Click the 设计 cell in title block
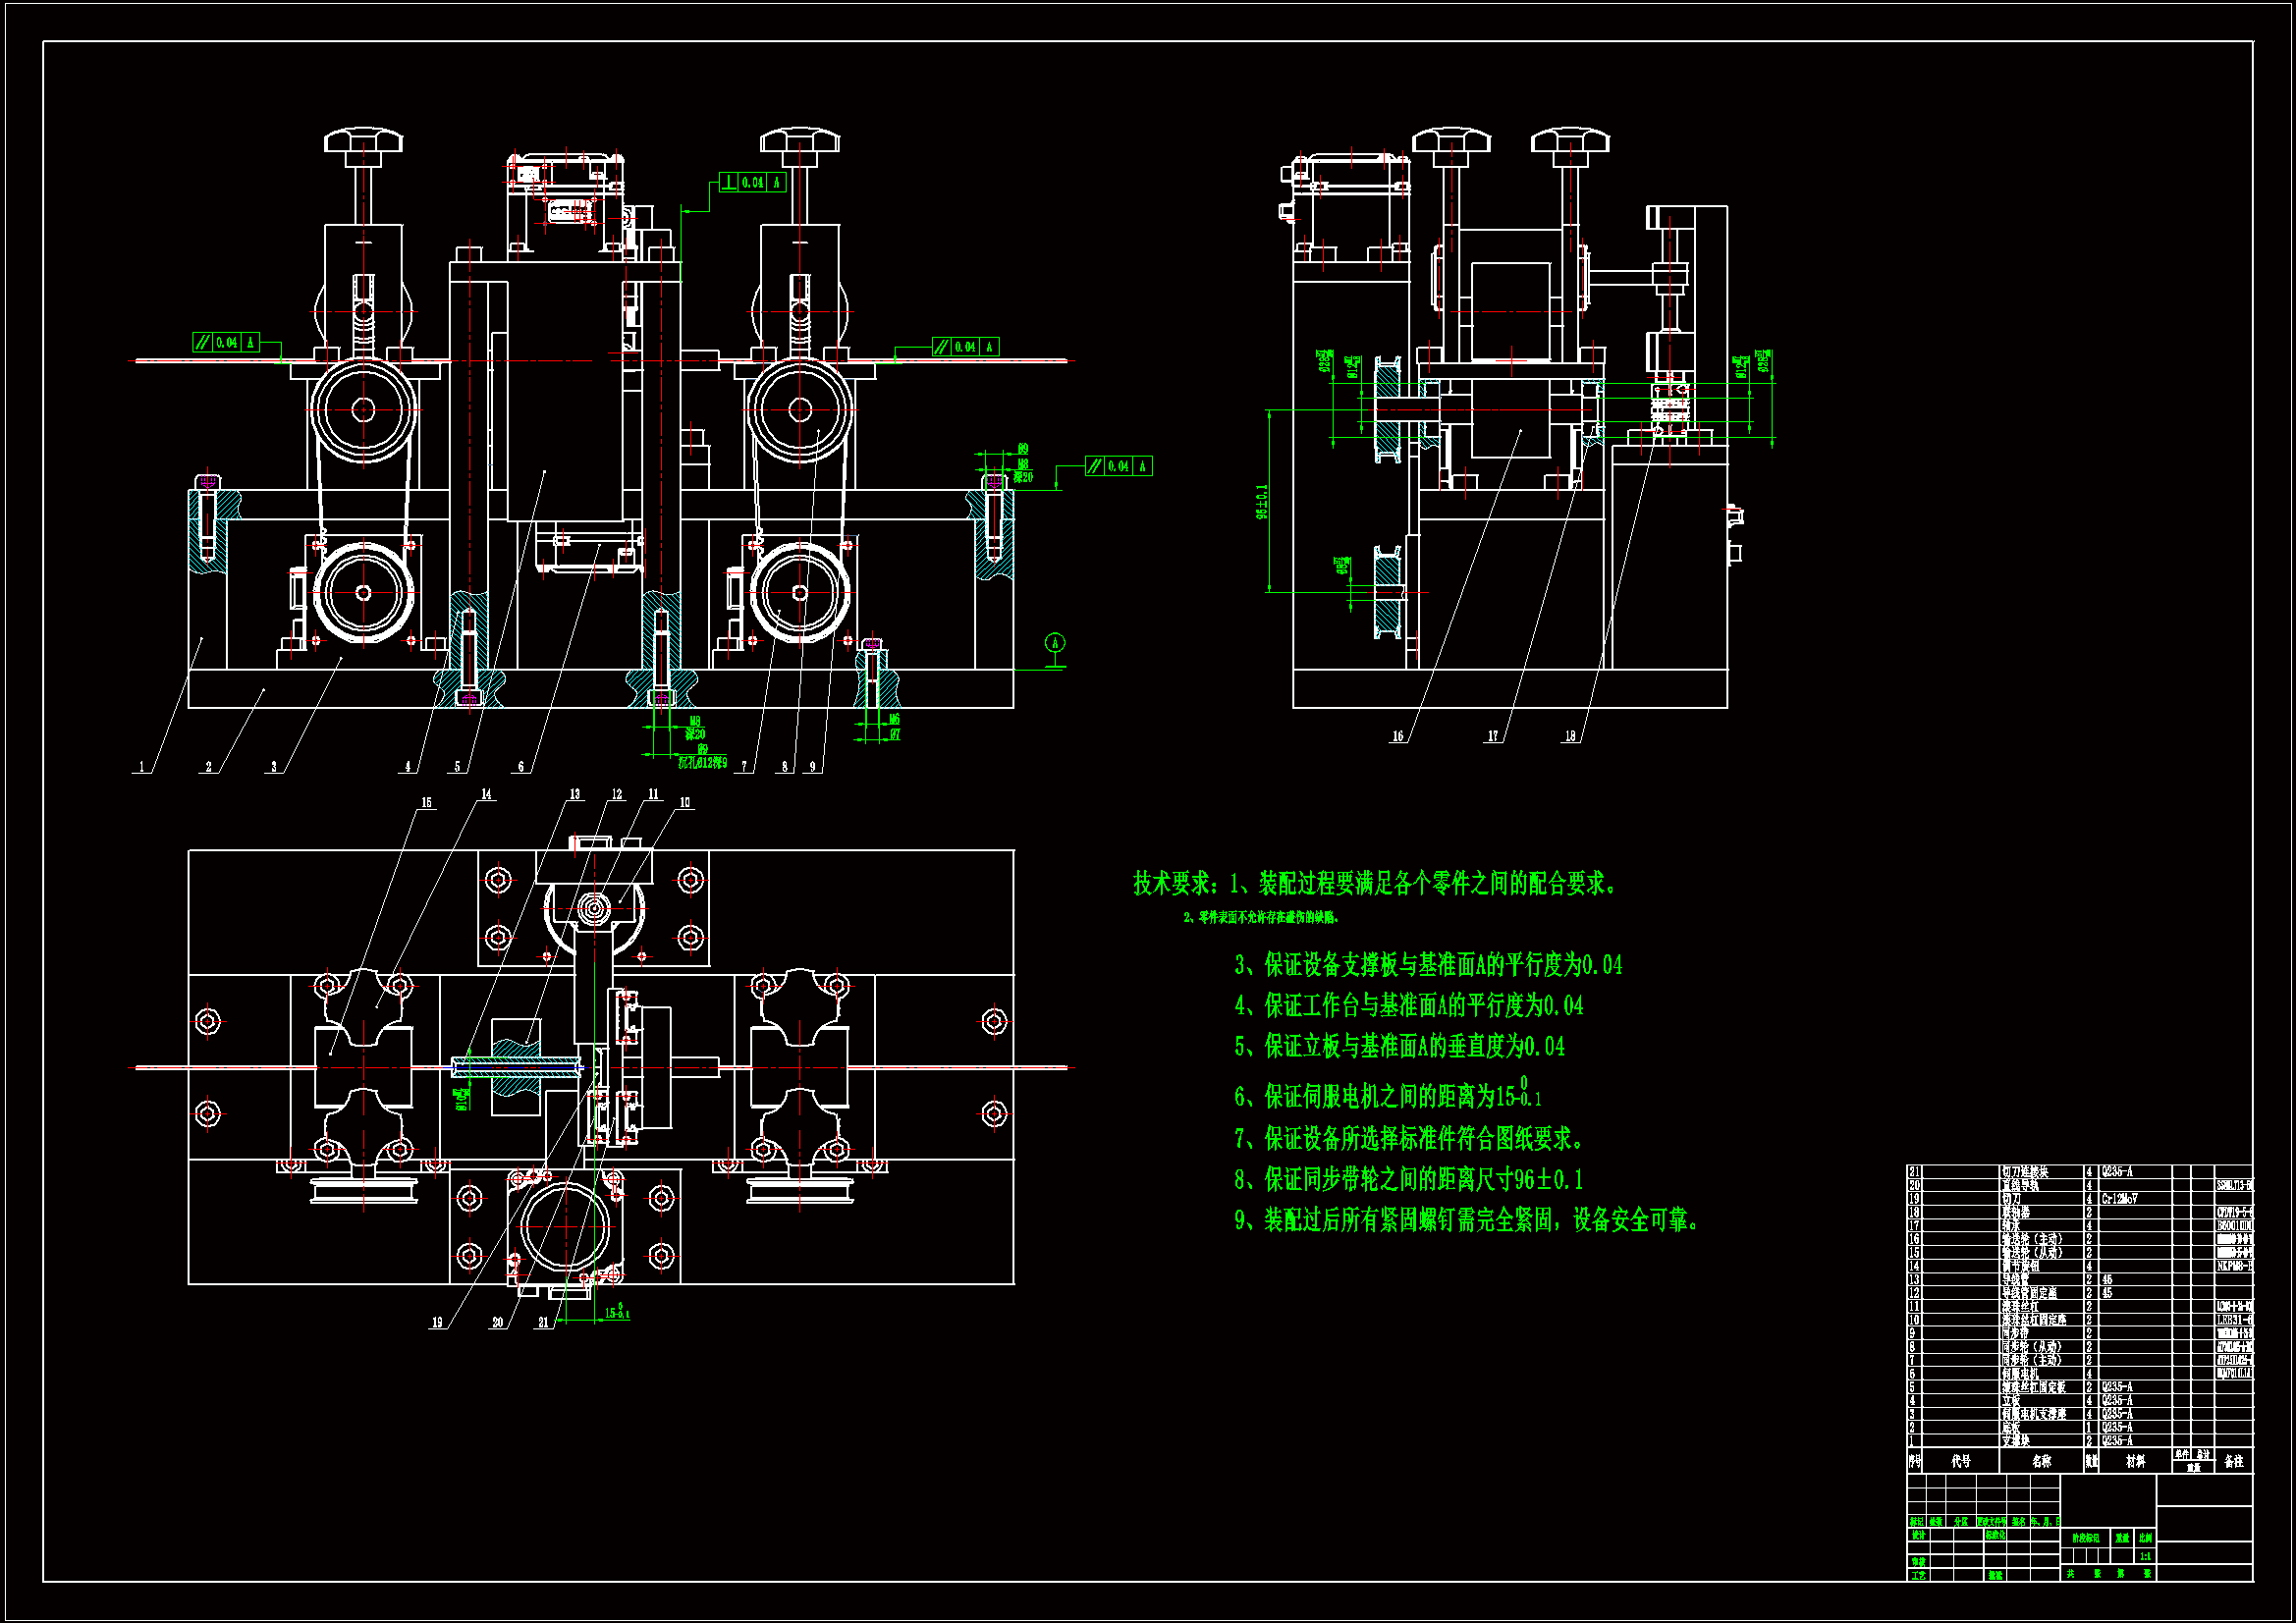This screenshot has width=2296, height=1623. [1918, 1535]
